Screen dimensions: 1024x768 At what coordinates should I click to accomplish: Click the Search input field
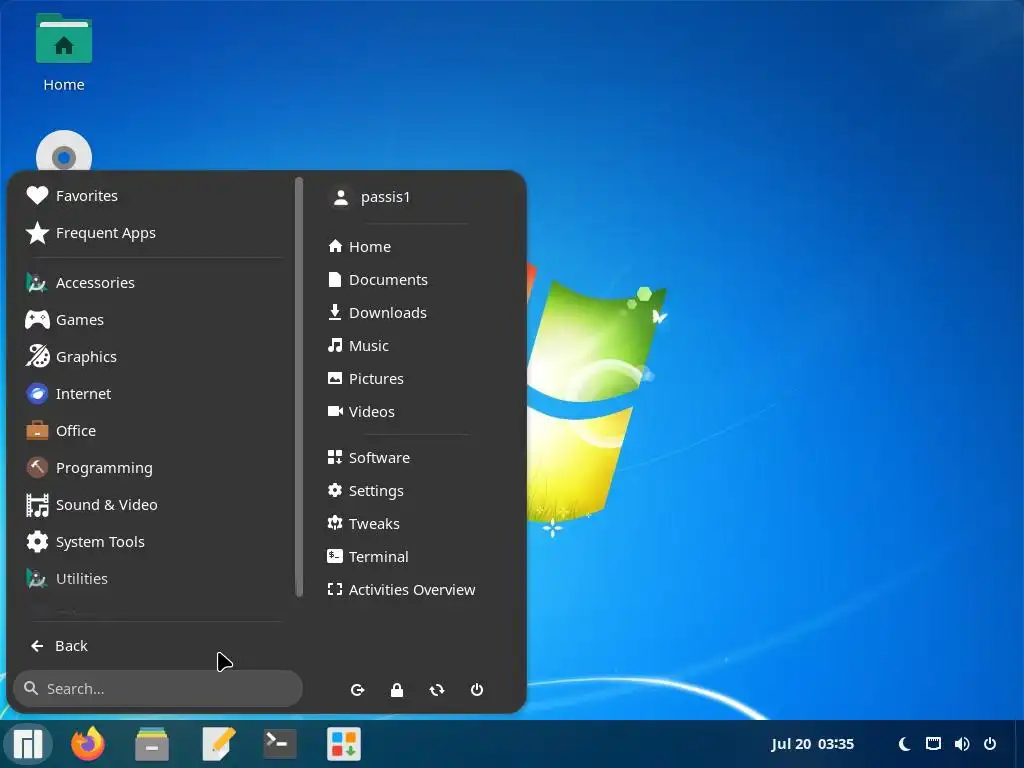tap(157, 688)
